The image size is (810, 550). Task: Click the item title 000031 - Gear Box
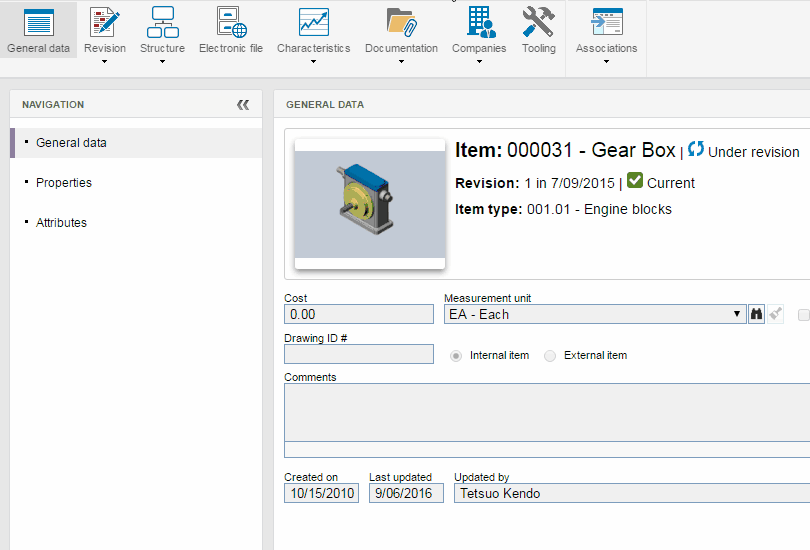click(x=591, y=150)
